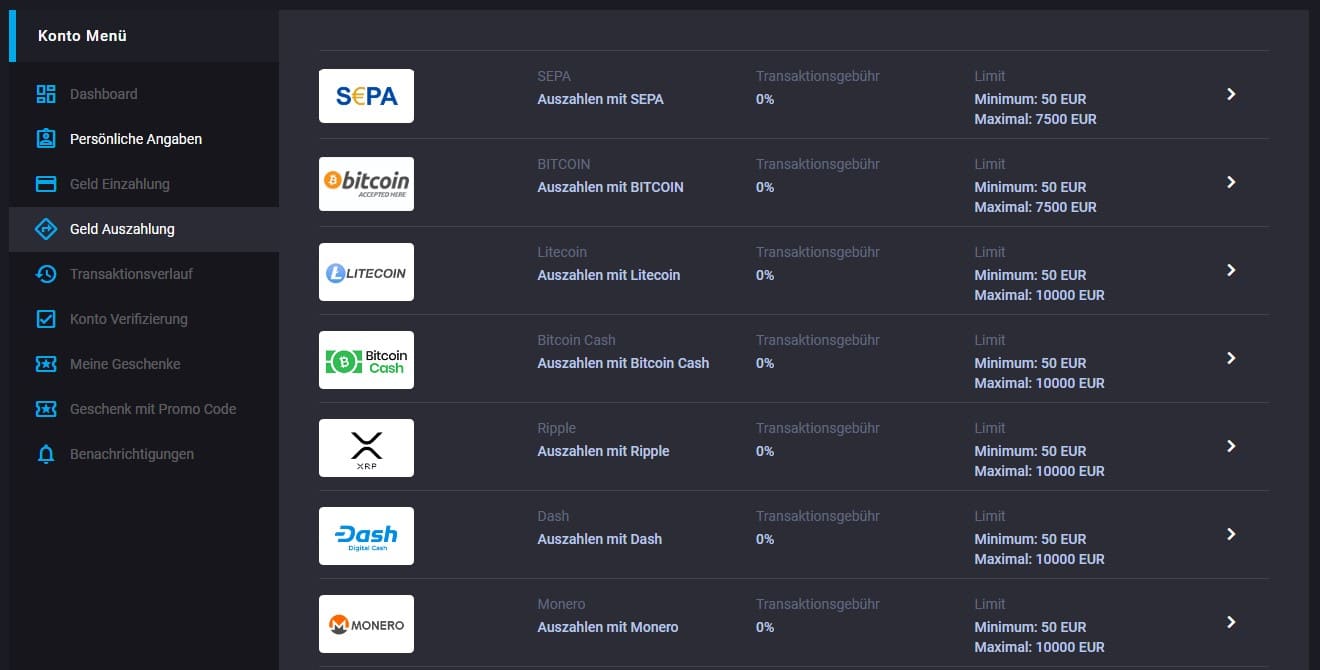Screen dimensions: 1320x670
Task: Click the Auszahlen mit Dash link
Action: 600,539
